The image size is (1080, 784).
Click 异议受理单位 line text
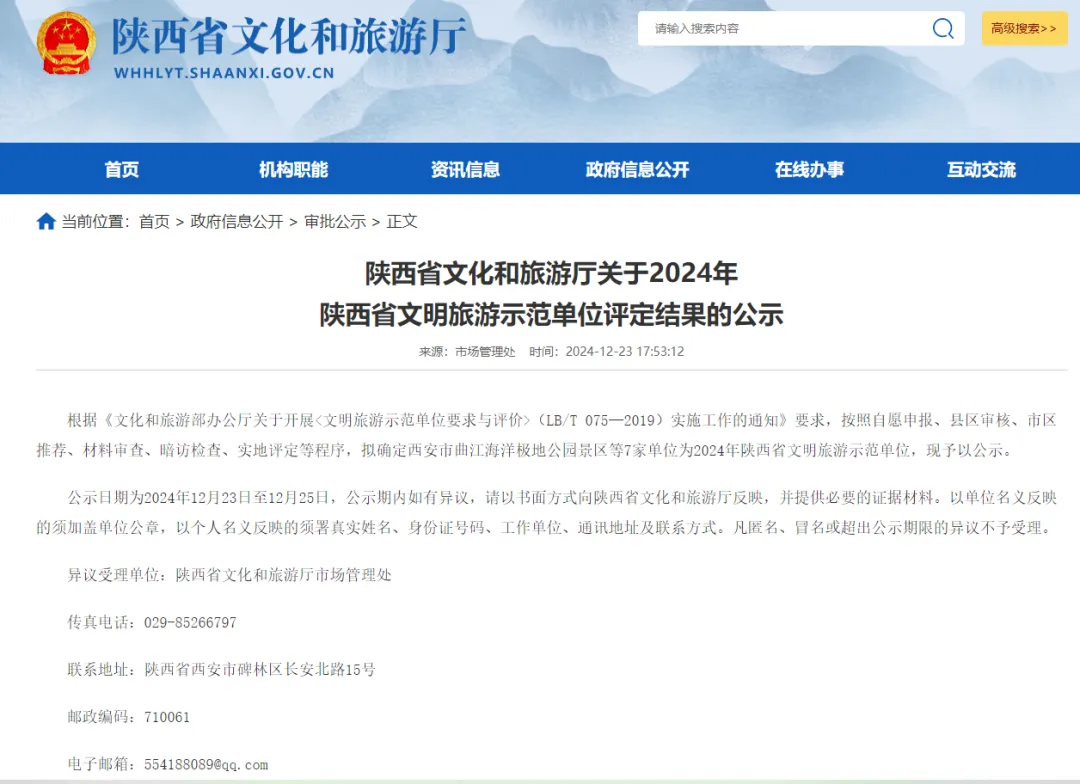[229, 575]
